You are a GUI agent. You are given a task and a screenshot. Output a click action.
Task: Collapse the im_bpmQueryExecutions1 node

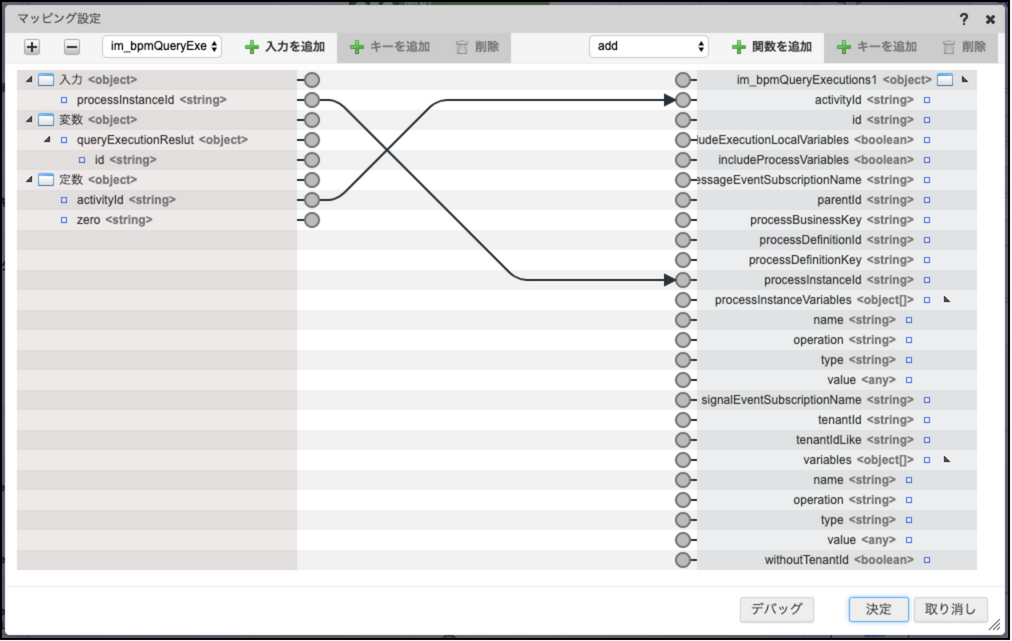(965, 79)
